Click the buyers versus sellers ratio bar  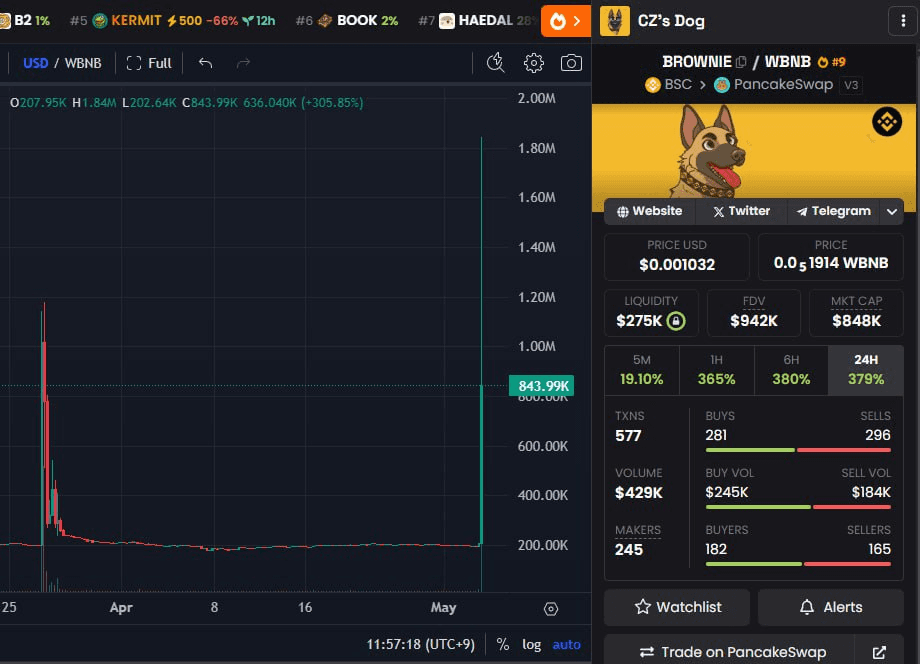(798, 564)
